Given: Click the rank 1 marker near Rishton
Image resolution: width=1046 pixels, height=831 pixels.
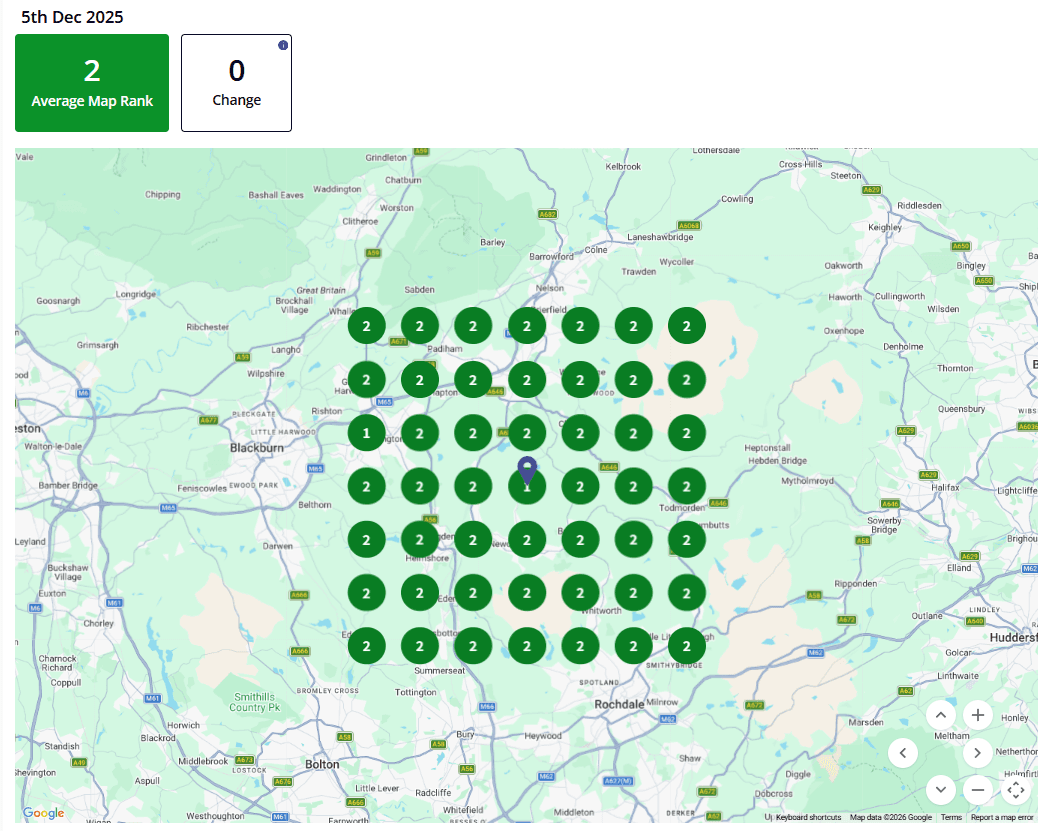Looking at the screenshot, I should (x=367, y=433).
